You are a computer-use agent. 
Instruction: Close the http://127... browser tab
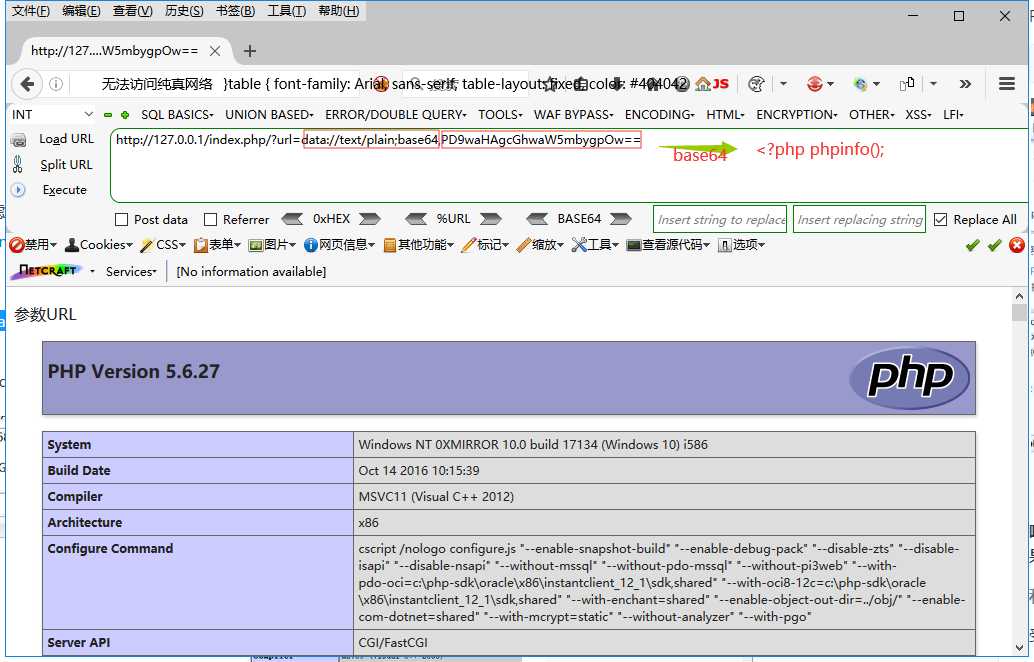tap(215, 51)
